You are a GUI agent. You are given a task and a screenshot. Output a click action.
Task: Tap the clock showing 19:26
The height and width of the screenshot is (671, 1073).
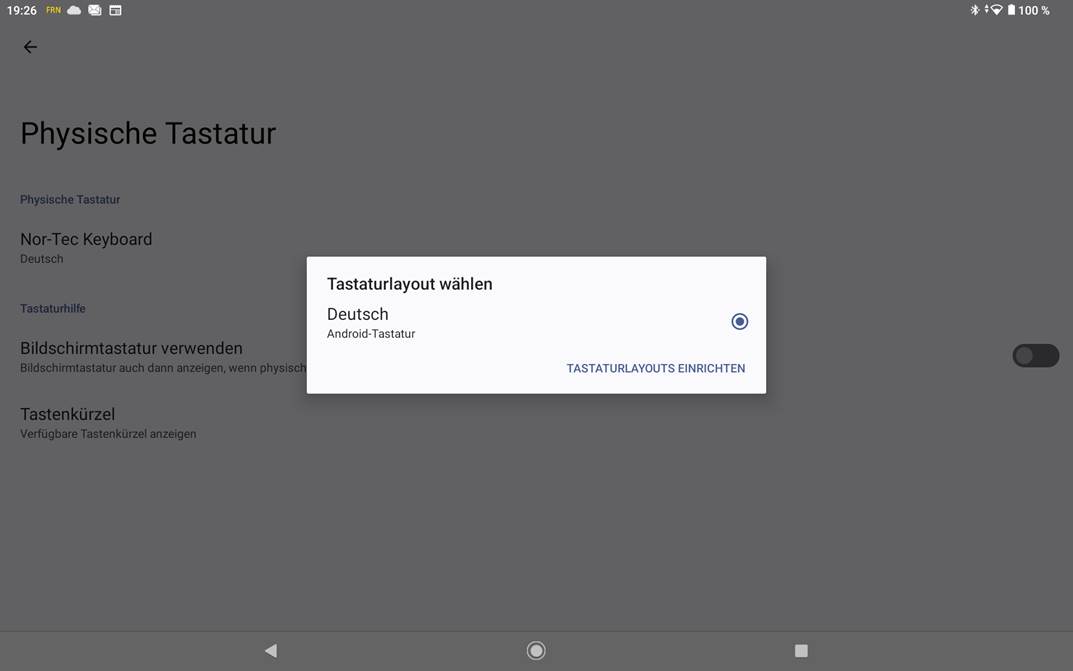point(21,10)
